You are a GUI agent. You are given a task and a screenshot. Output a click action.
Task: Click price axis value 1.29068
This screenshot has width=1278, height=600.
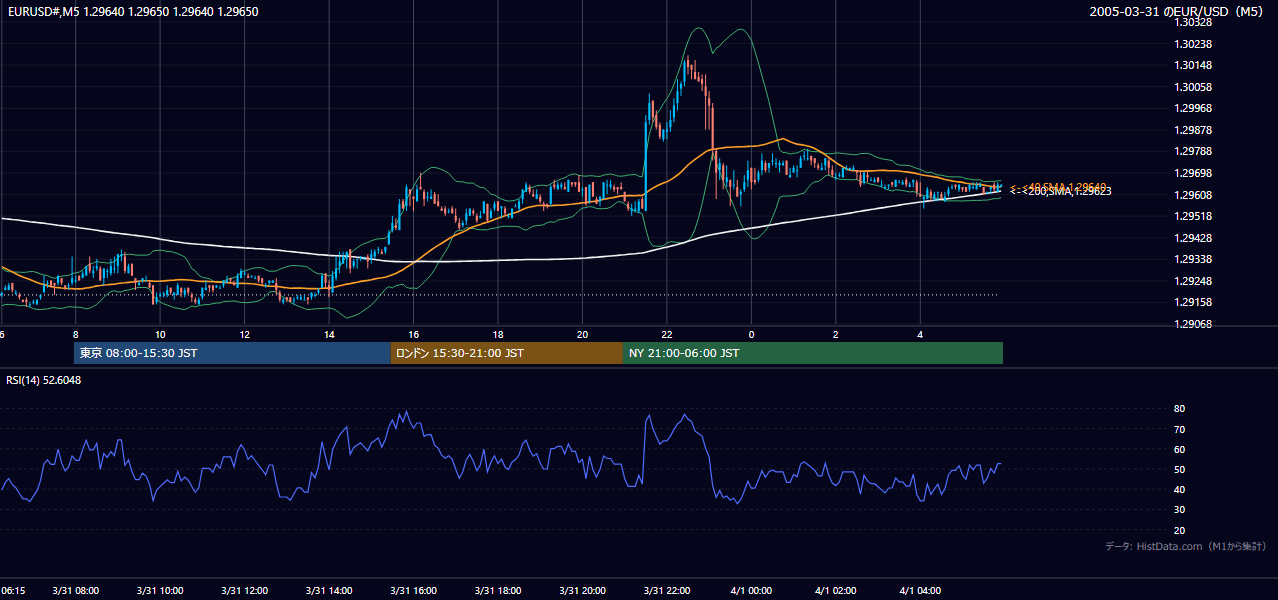1194,324
